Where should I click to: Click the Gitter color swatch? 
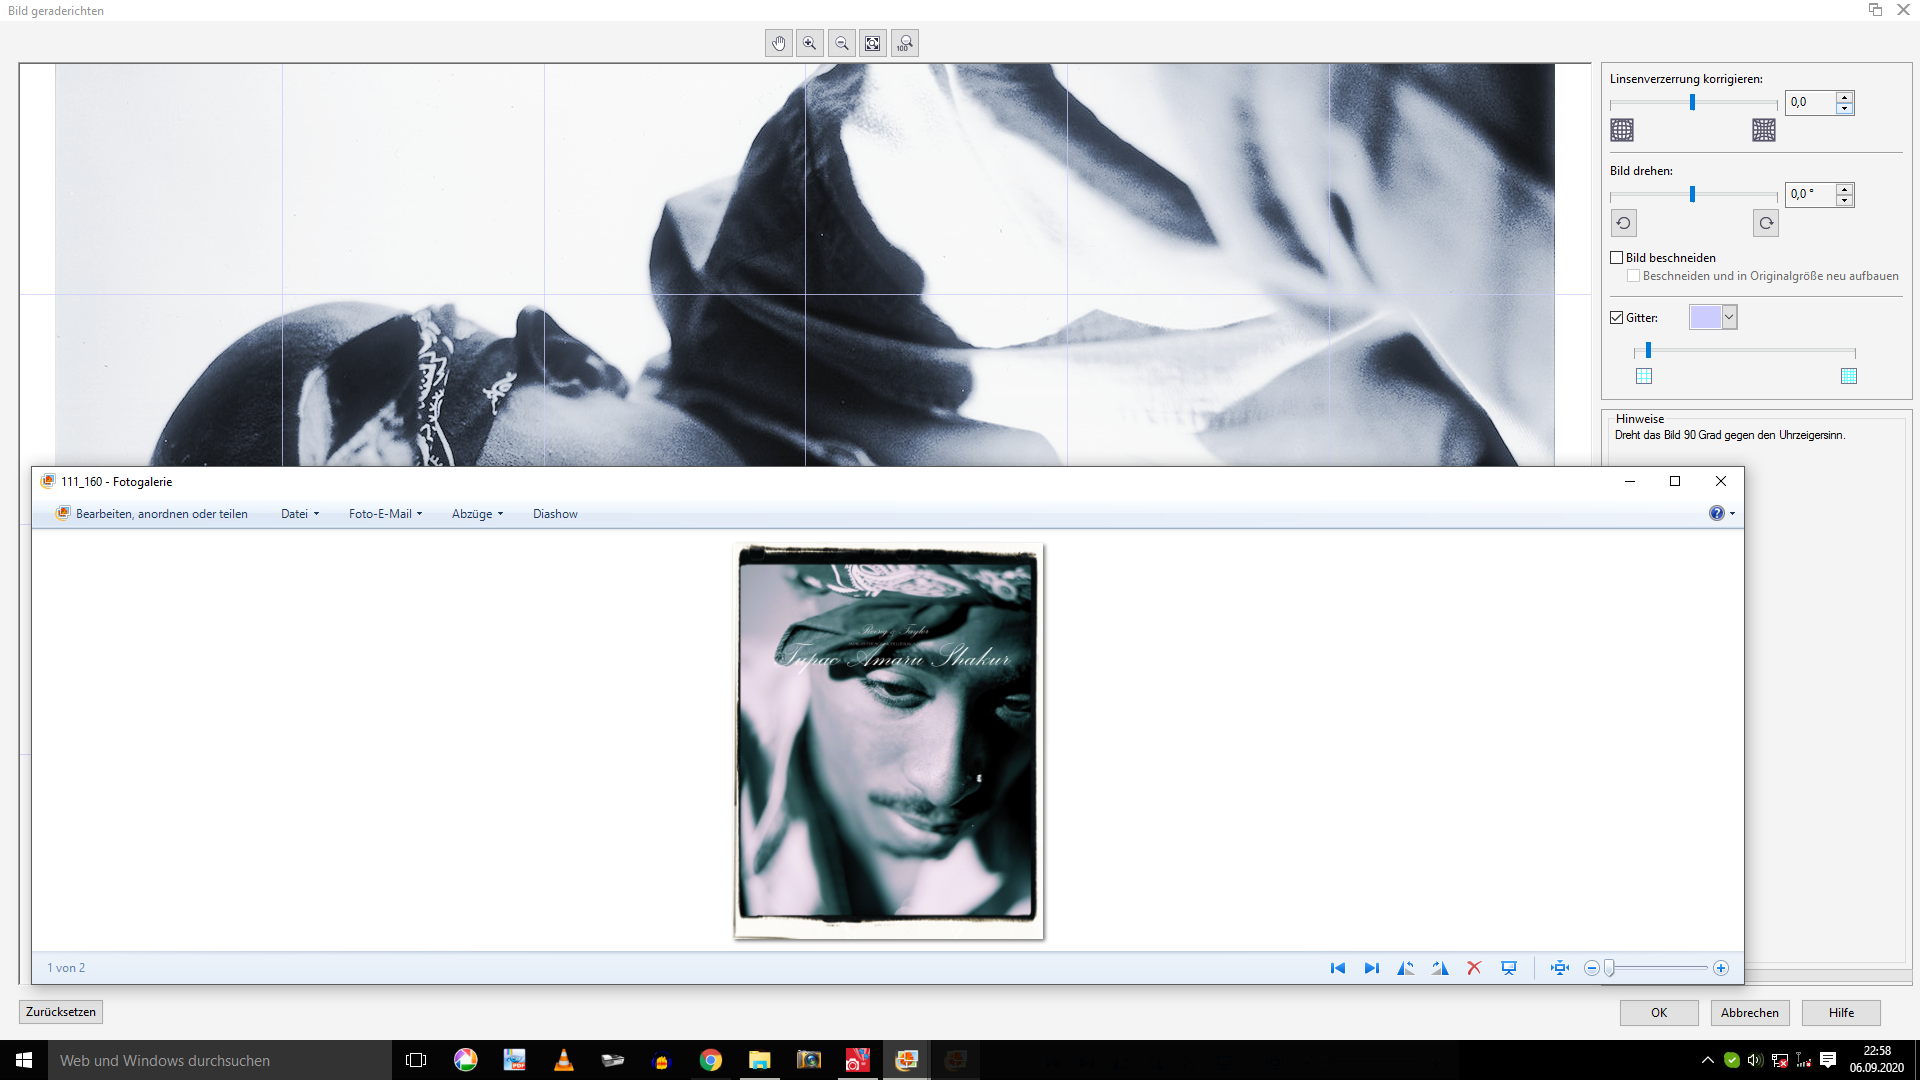[1705, 317]
